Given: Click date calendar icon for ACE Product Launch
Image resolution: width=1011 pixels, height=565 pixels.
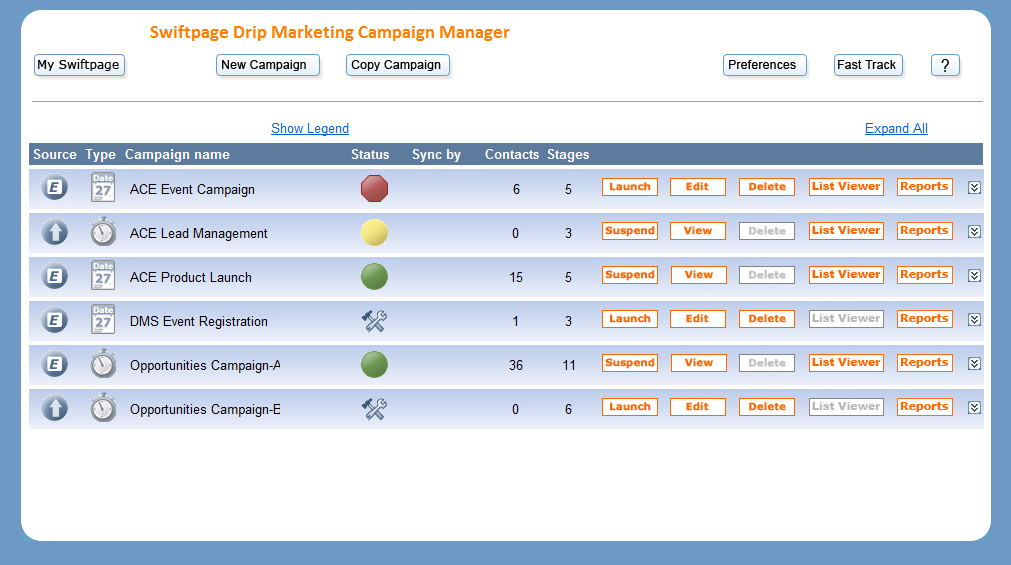Looking at the screenshot, I should [103, 275].
